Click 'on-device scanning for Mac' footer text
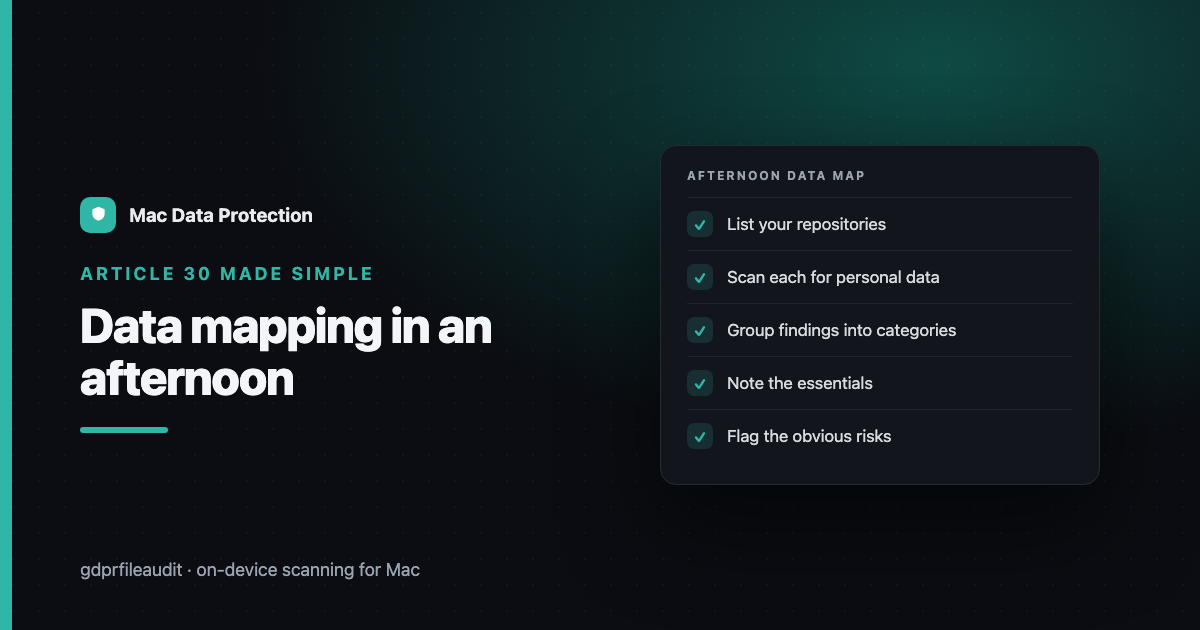 [x=308, y=570]
